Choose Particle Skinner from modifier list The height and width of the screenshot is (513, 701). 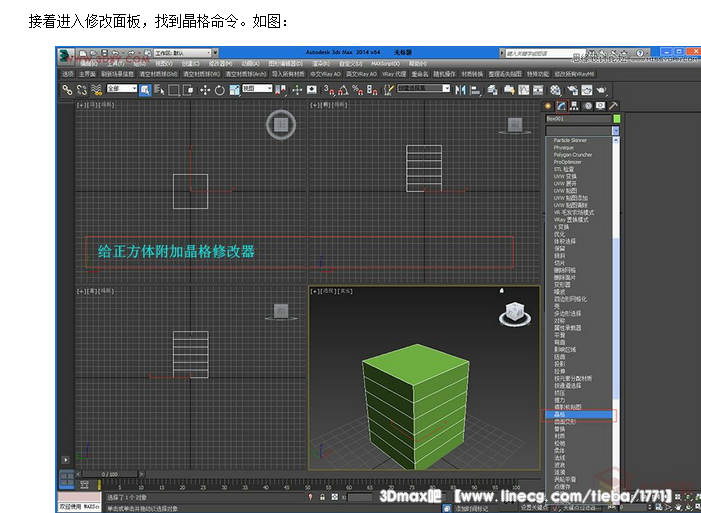[x=570, y=140]
